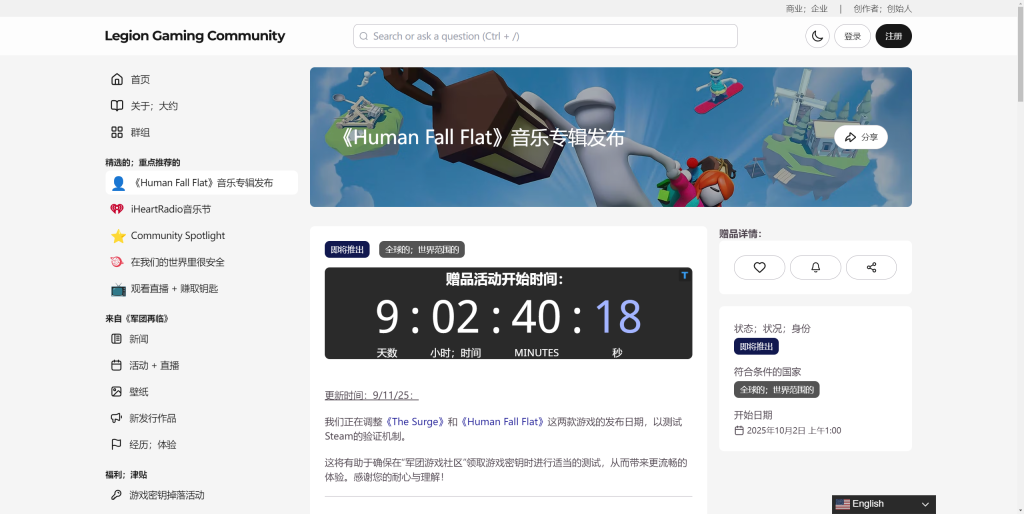The height and width of the screenshot is (514, 1024).
Task: Click the US flag in the language selector
Action: (842, 504)
